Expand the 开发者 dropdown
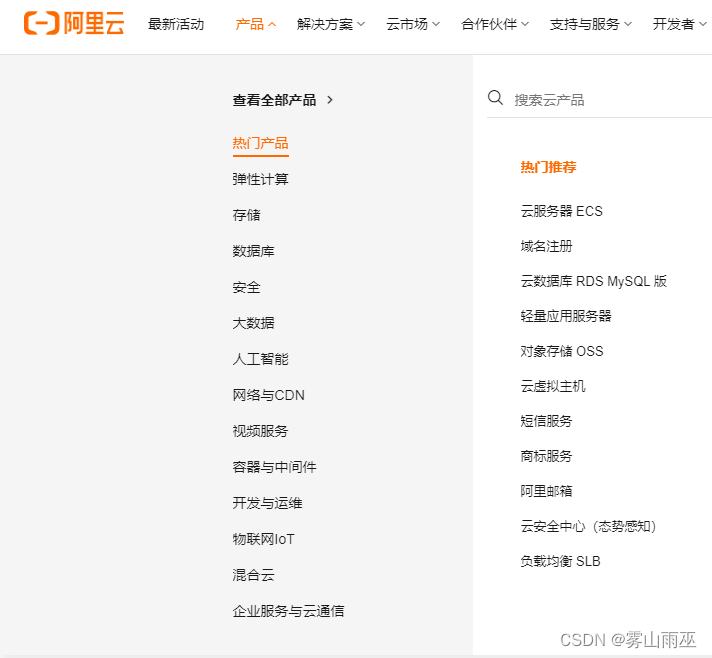The image size is (712, 658). [679, 24]
